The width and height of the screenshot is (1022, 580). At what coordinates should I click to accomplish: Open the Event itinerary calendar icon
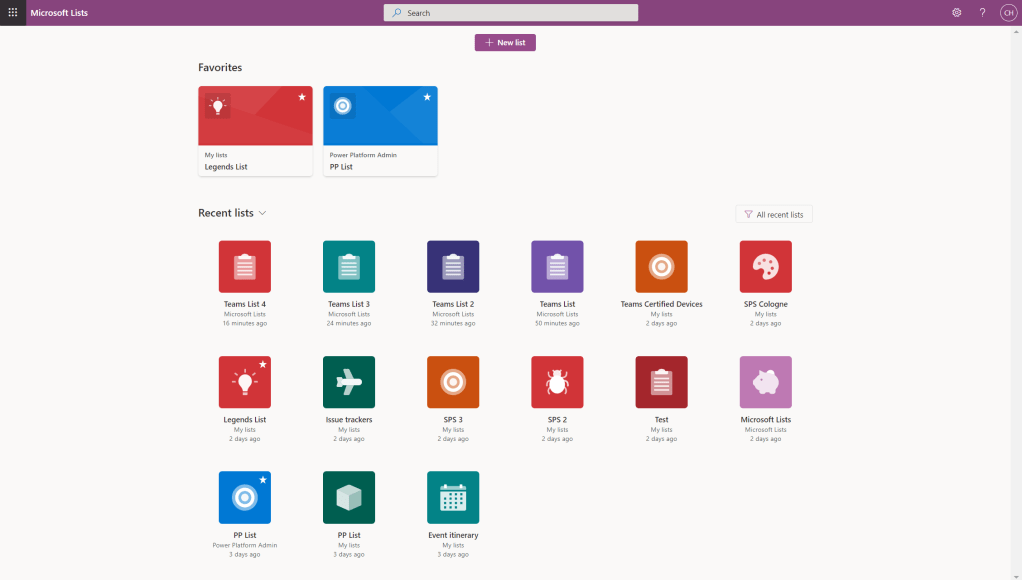pos(453,497)
